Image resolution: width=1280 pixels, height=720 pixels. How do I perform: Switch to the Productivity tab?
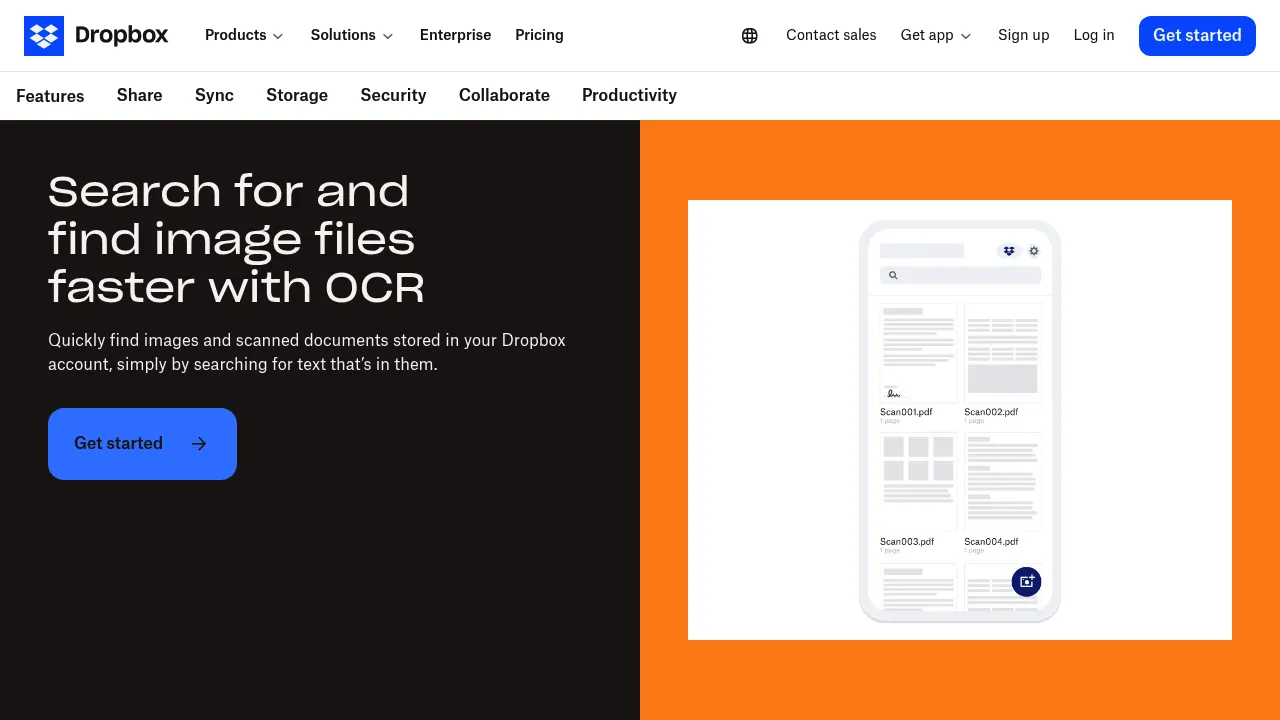pos(629,95)
